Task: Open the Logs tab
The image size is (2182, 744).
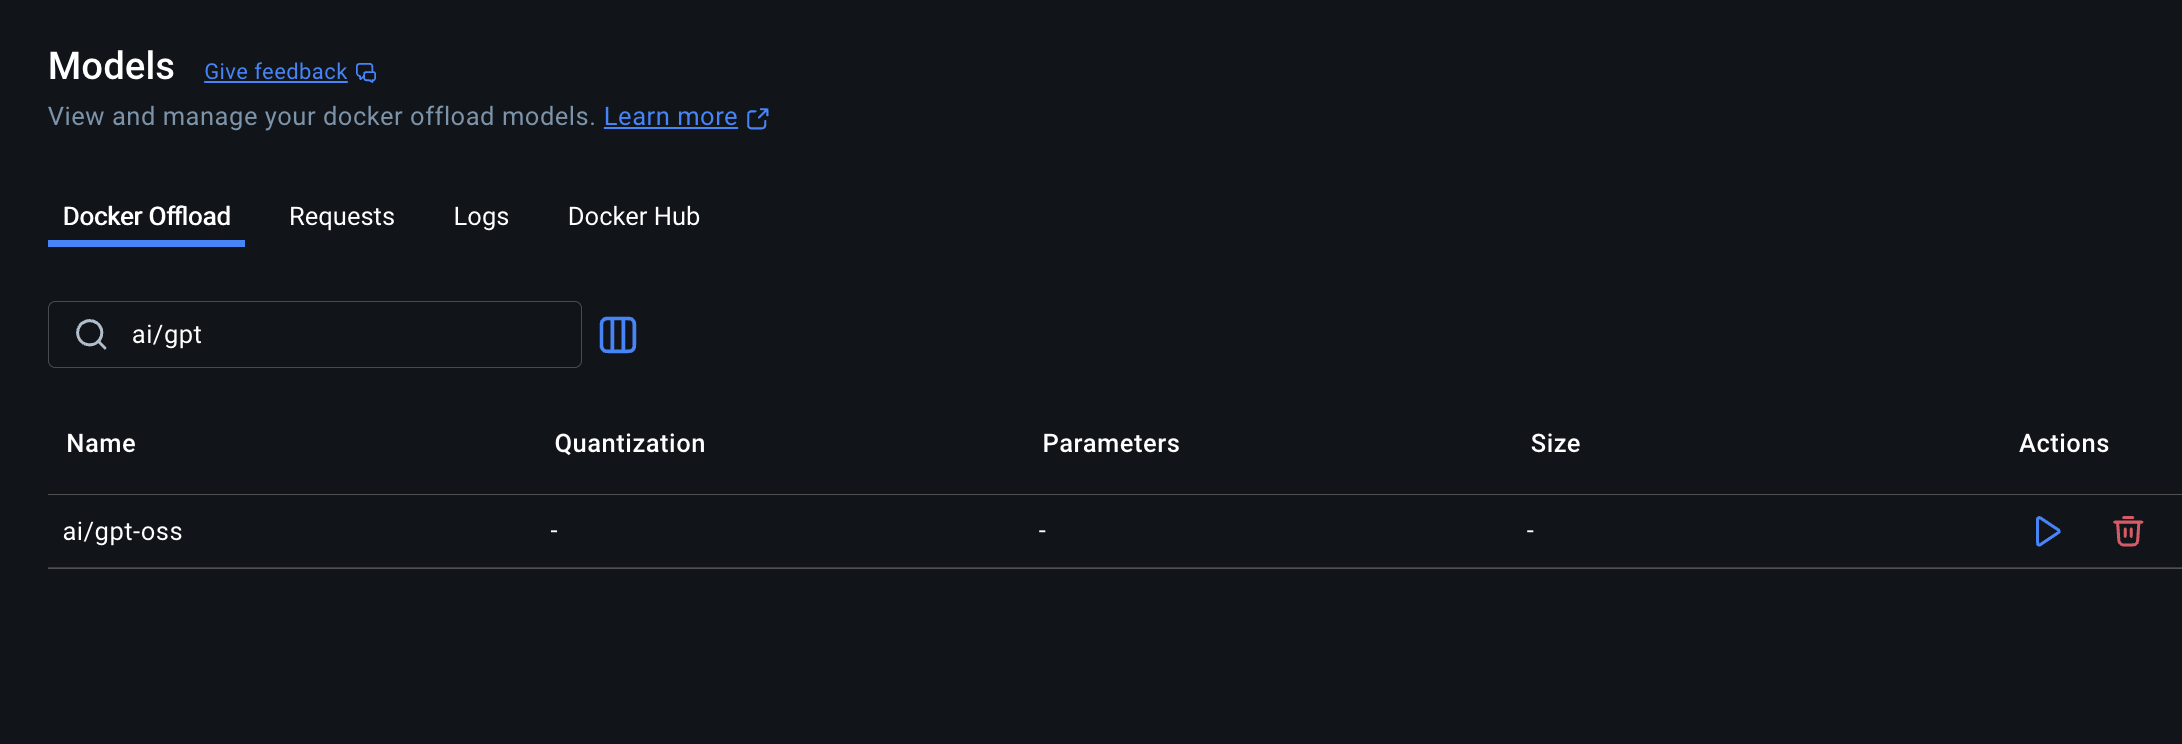Action: (x=481, y=216)
